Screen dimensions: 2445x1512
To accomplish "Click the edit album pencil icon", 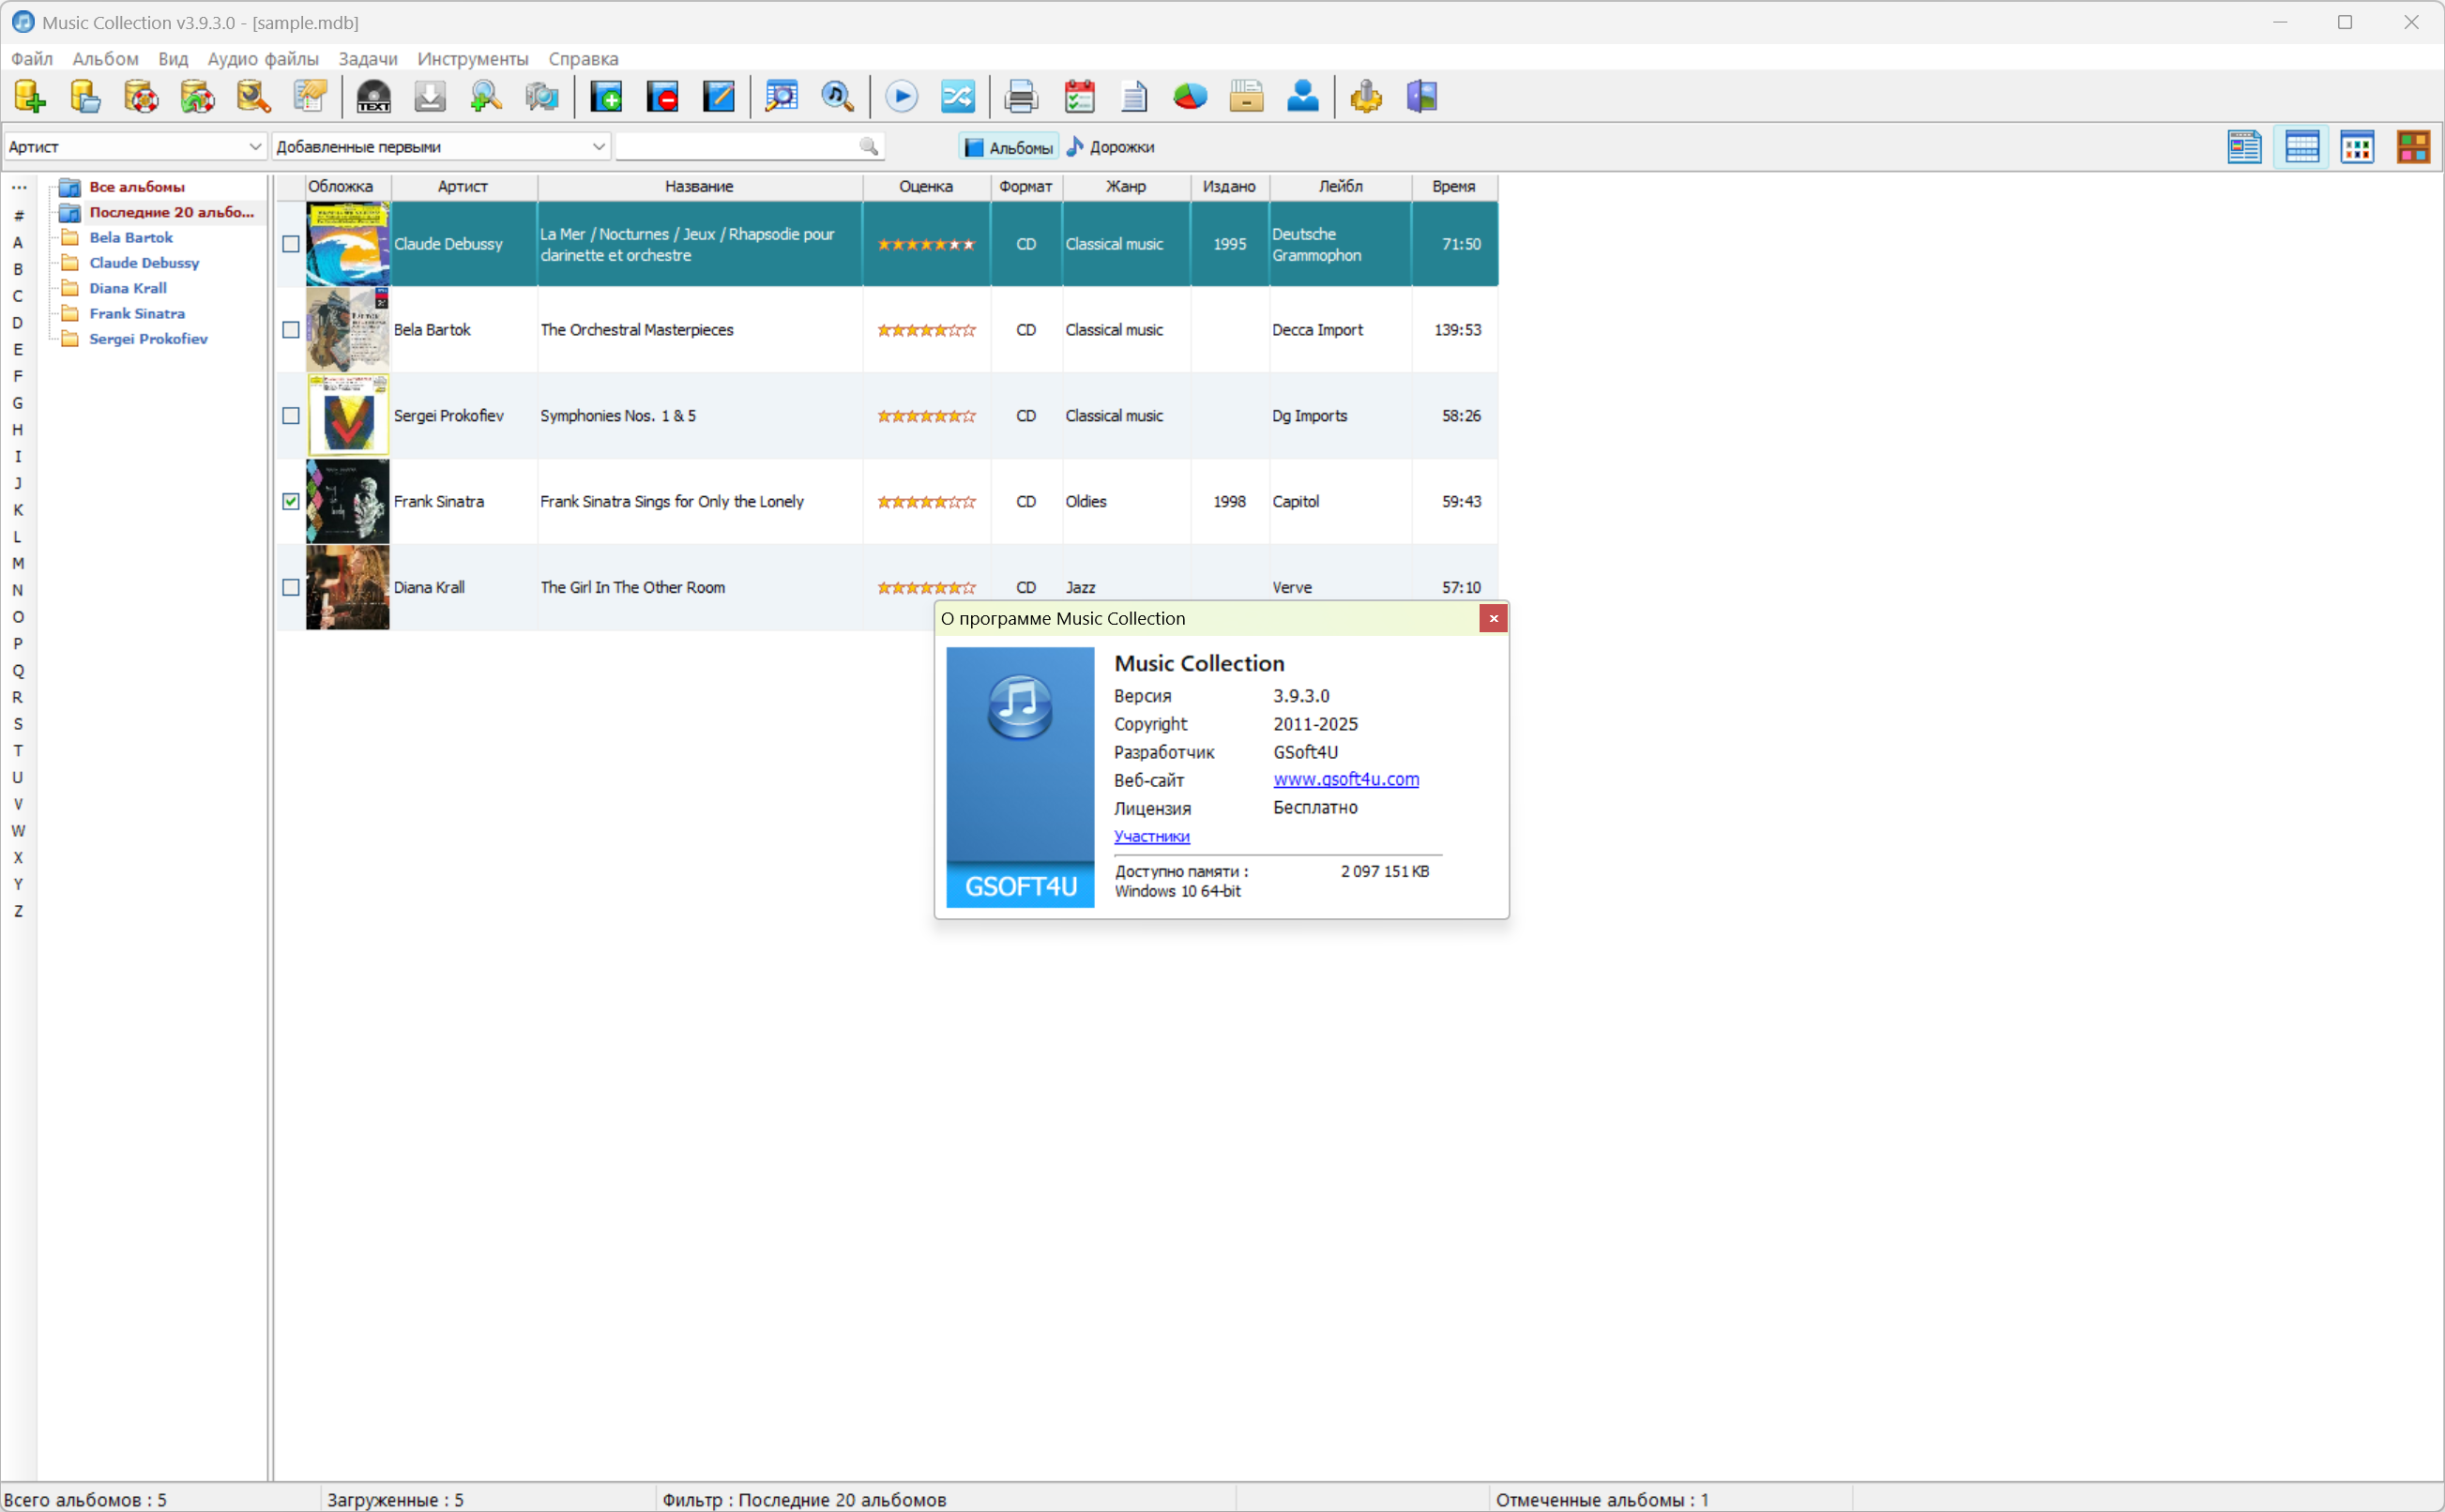I will tap(718, 97).
